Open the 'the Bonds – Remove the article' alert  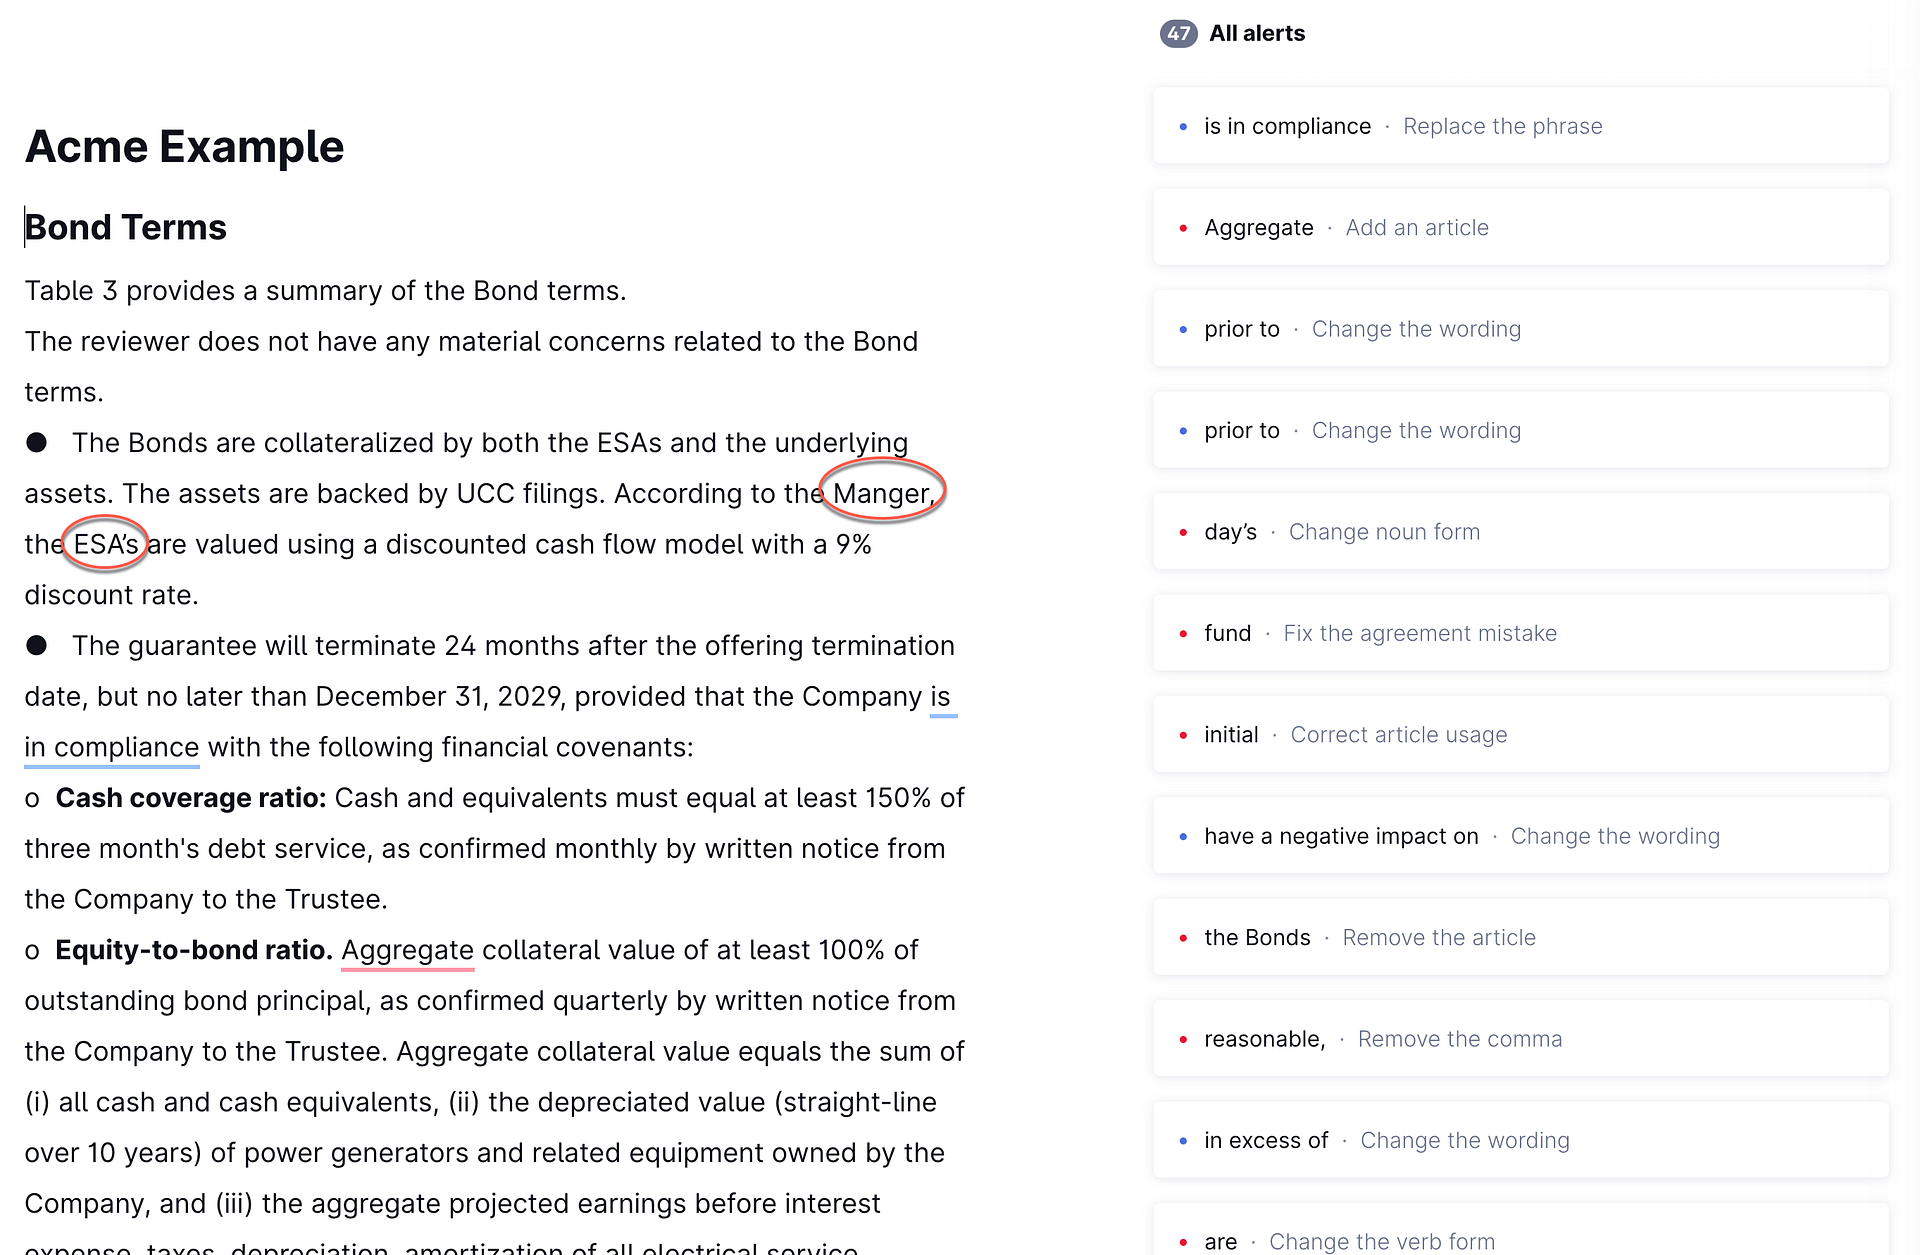[1521, 938]
